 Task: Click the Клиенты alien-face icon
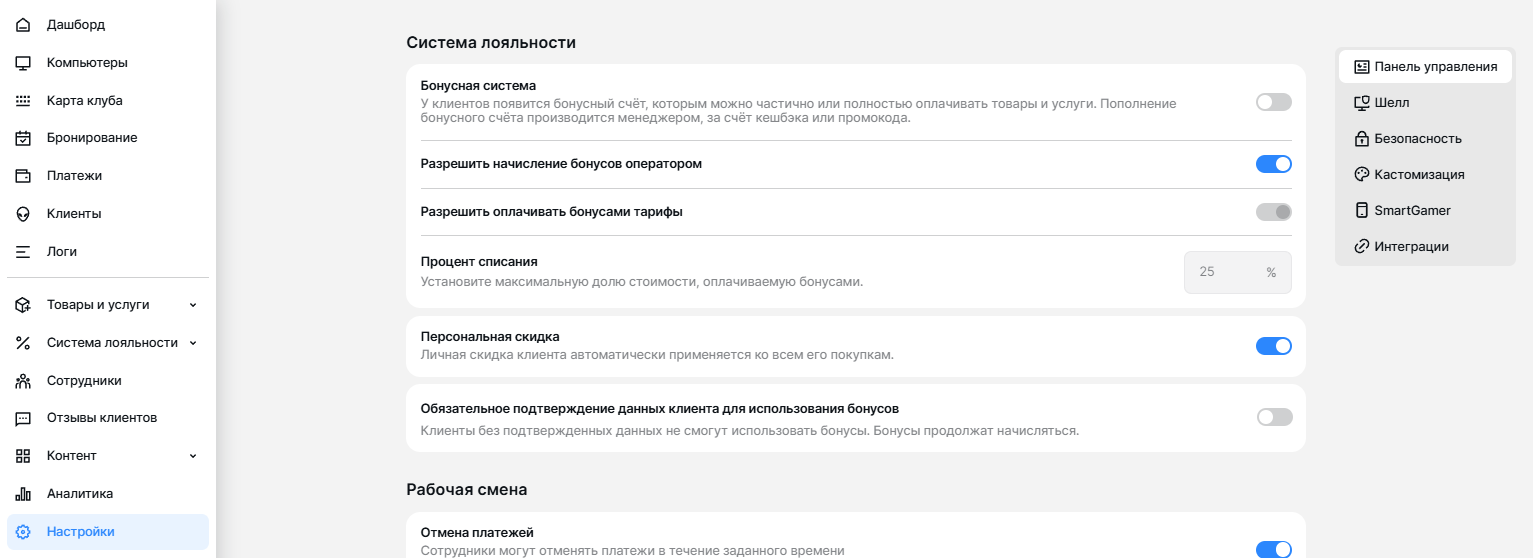[24, 214]
